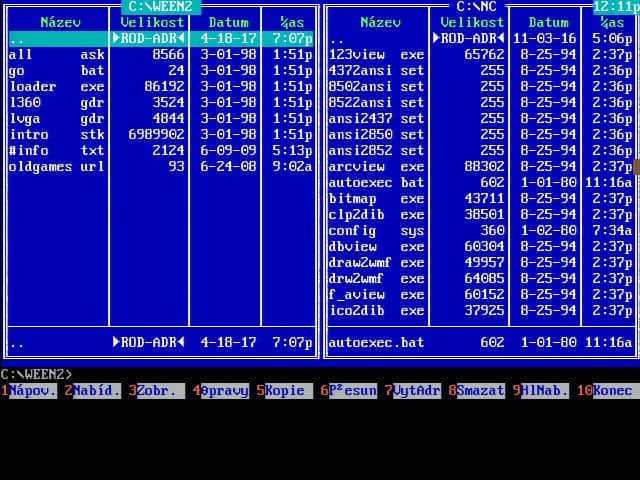Click the 5 Kopie copy function key
Viewport: 640px width, 480px height.
click(x=285, y=391)
